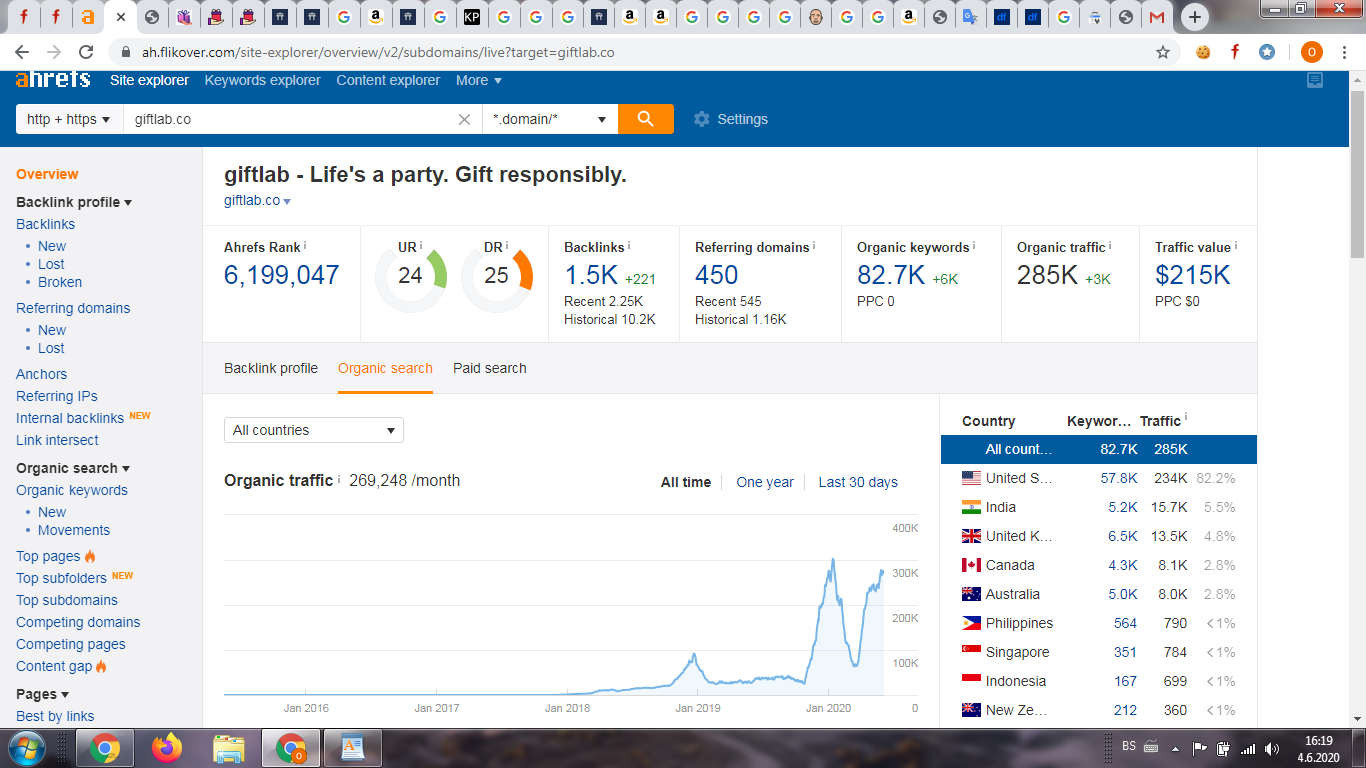Click the United States flag row
1366x768 pixels.
pyautogui.click(x=1098, y=478)
